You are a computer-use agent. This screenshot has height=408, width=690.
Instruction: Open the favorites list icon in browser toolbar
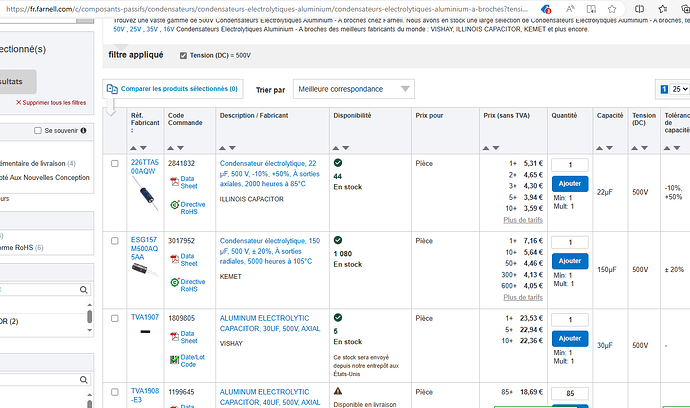pyautogui.click(x=663, y=9)
